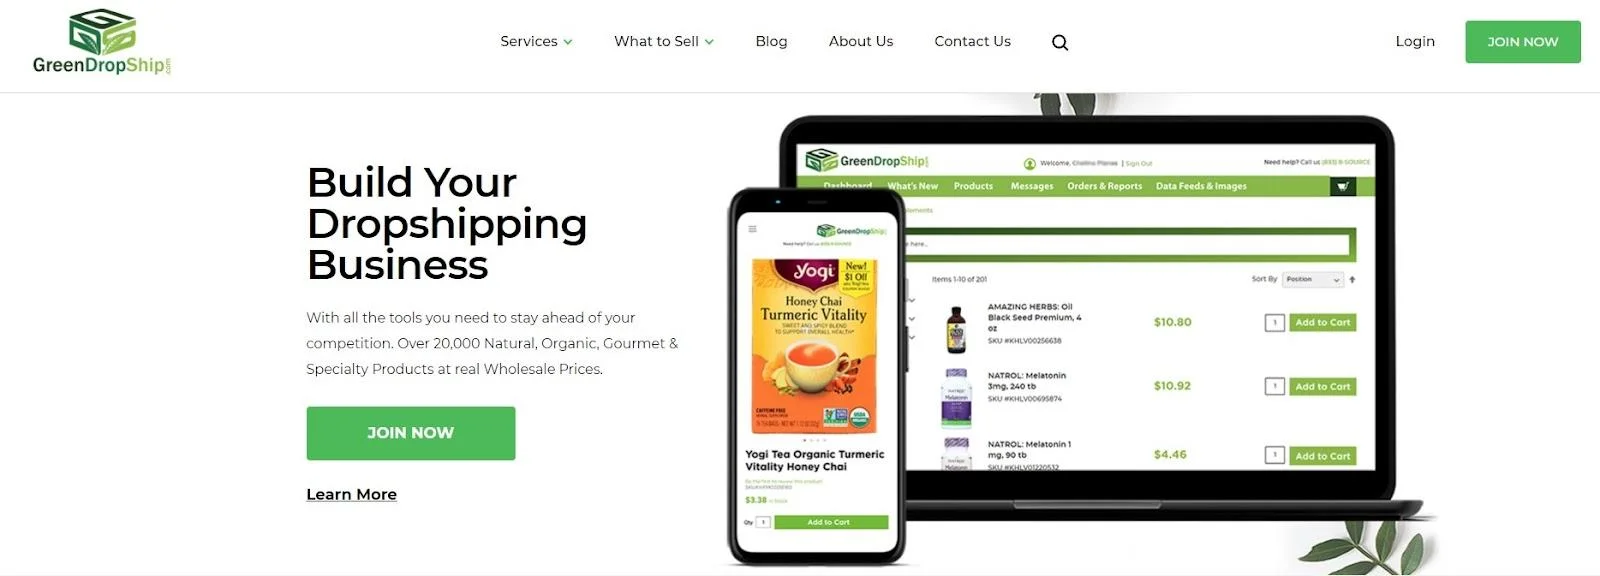This screenshot has height=576, width=1600.
Task: Click the user profile icon beside Welcome text
Action: click(x=1029, y=163)
